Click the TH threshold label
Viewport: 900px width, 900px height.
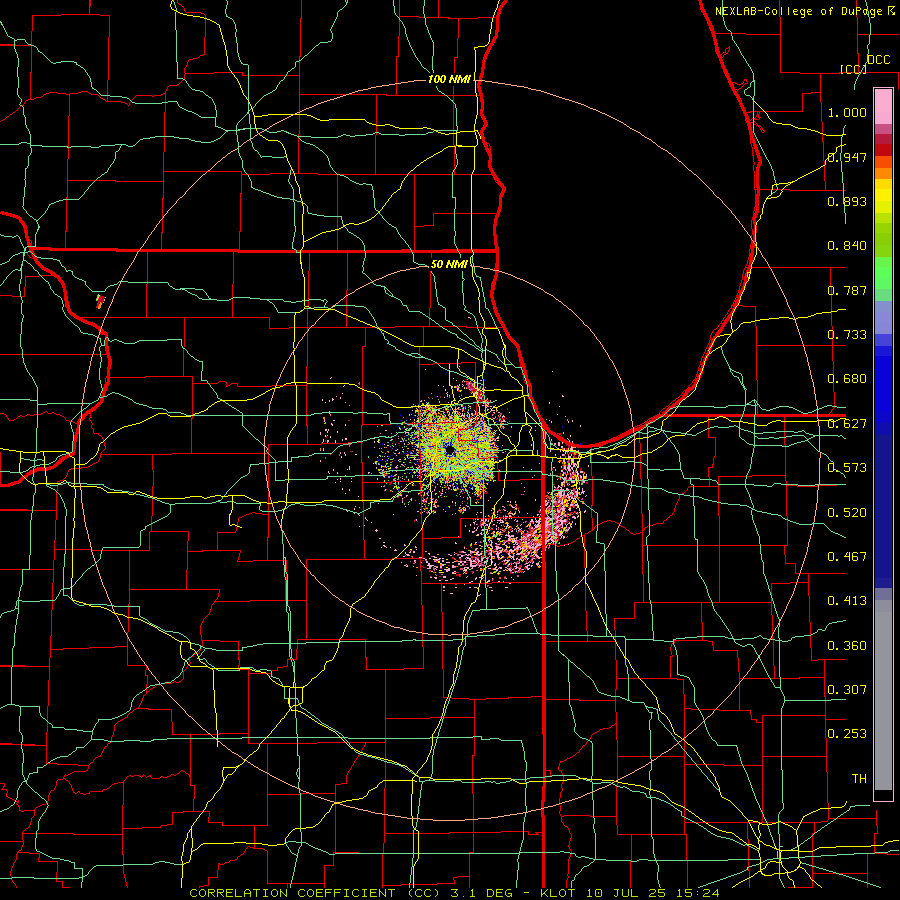pos(859,779)
